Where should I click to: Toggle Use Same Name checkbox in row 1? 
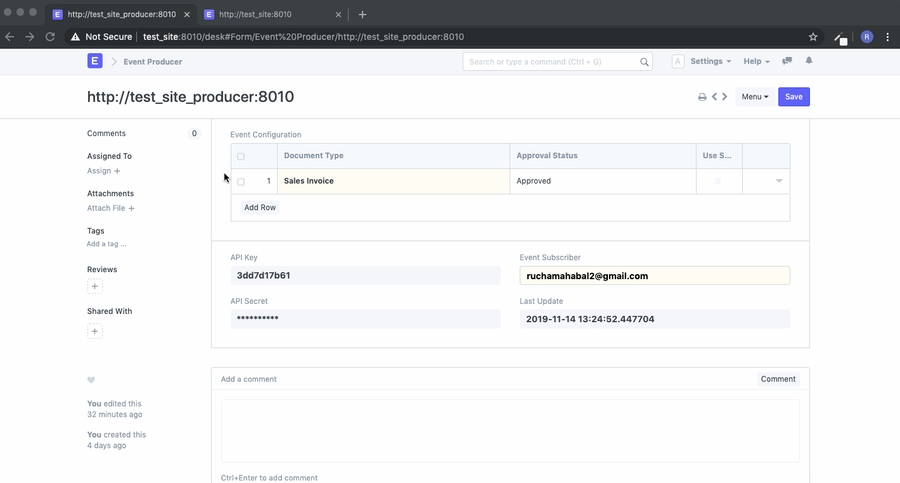(x=717, y=181)
